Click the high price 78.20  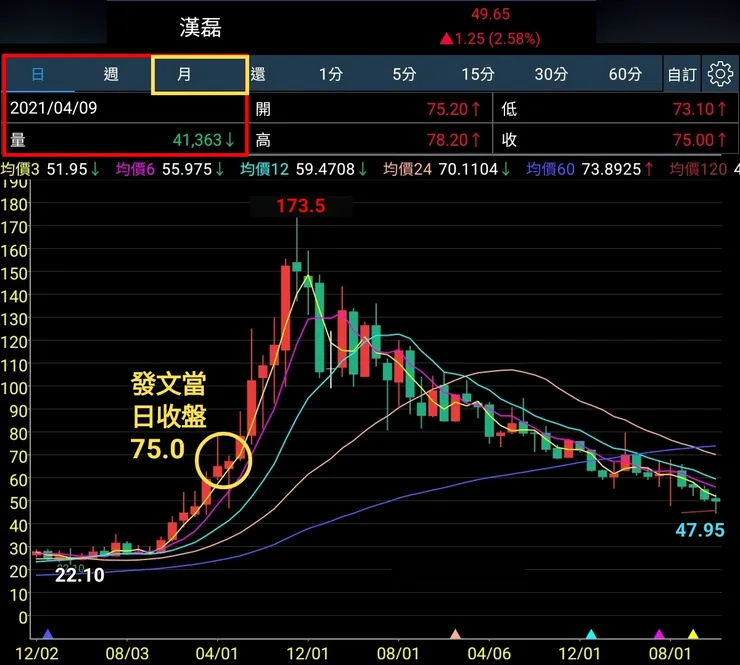pyautogui.click(x=447, y=140)
